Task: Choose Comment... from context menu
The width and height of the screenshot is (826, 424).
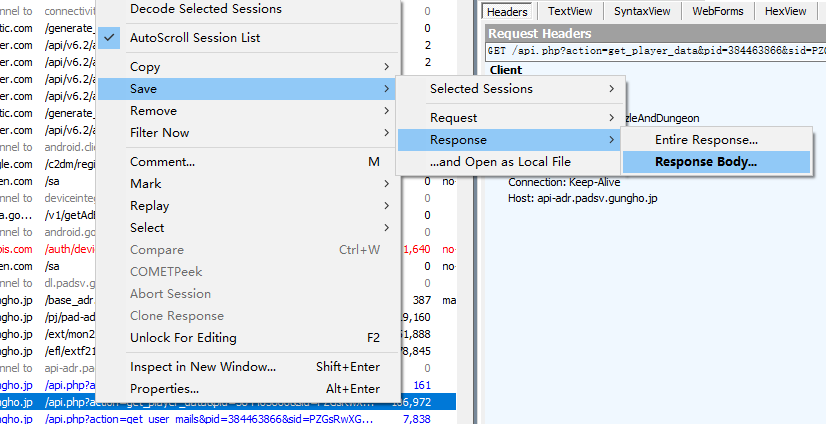Action: 162,162
